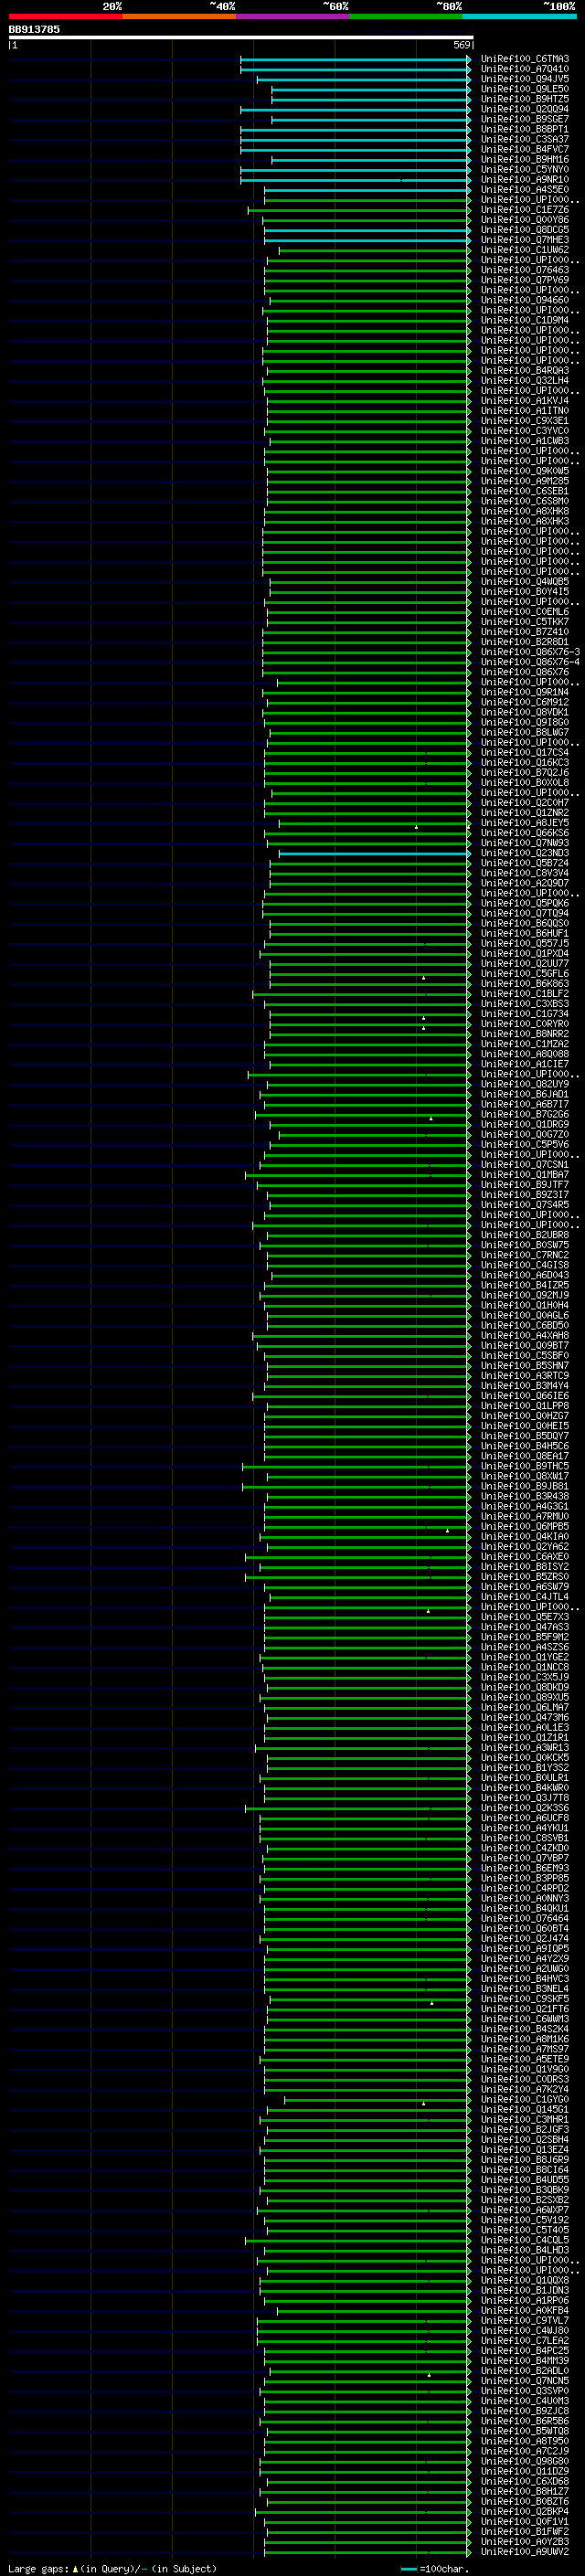Select hit UniRef100_C6TMA3
This screenshot has height=2576, width=585.
click(525, 59)
